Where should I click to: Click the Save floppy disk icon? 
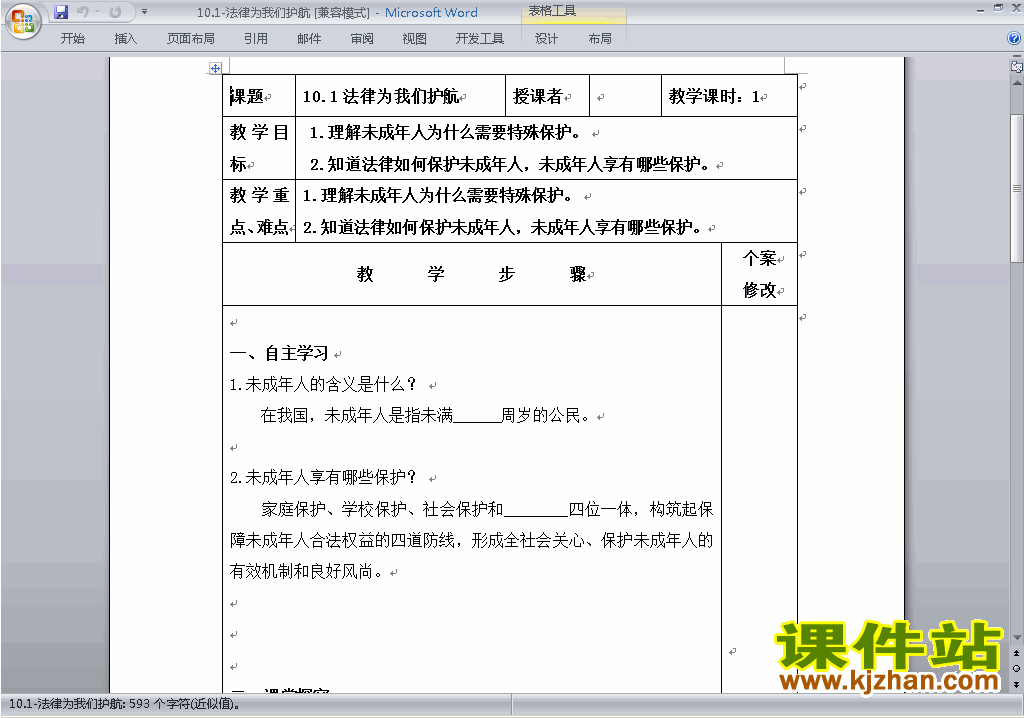tap(61, 12)
